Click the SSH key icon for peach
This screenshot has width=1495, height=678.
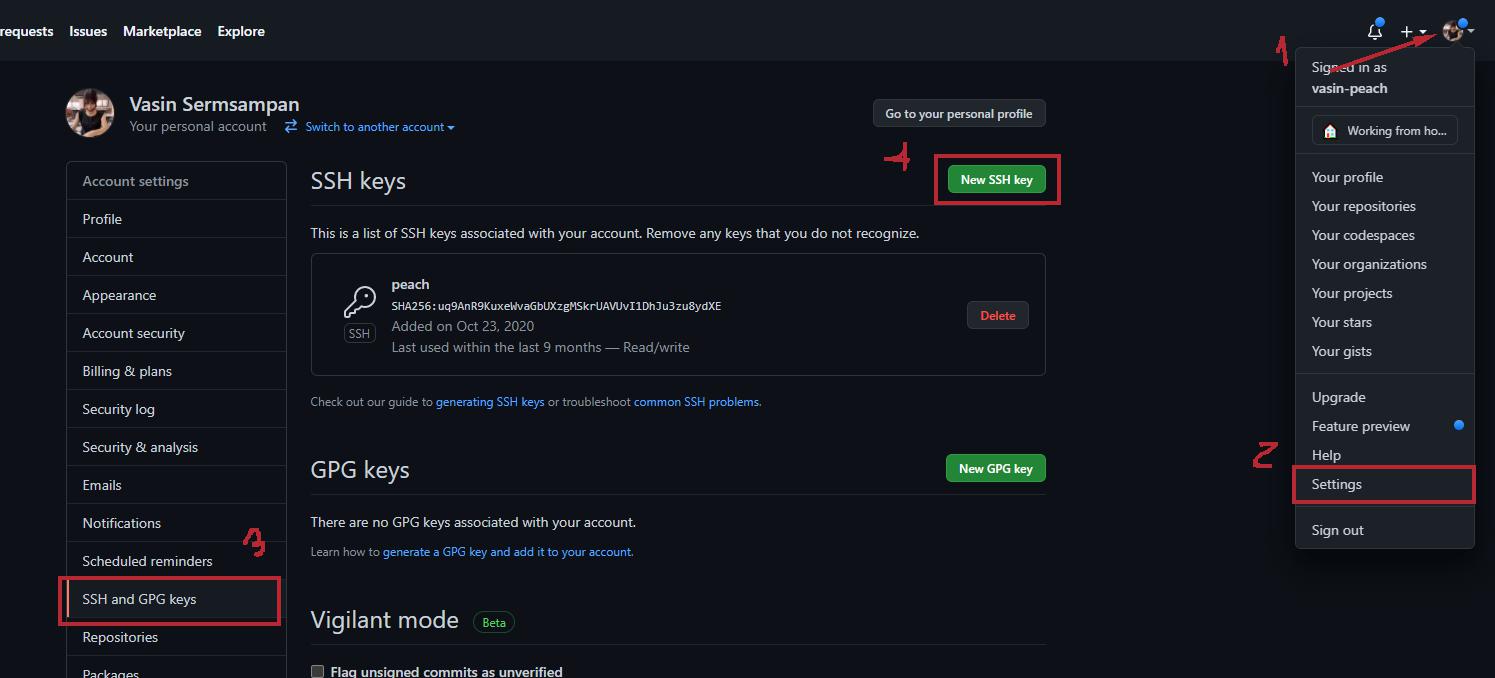click(x=359, y=301)
